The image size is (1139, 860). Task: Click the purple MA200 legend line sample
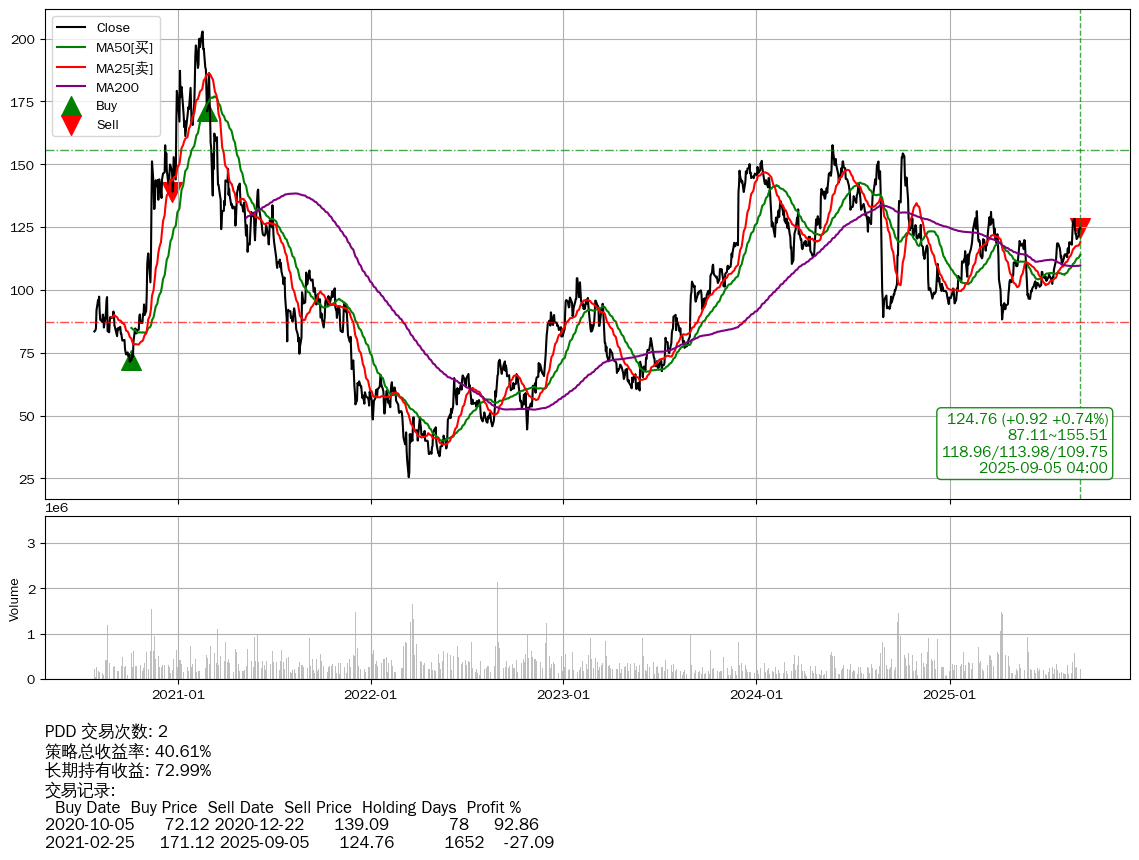click(71, 87)
